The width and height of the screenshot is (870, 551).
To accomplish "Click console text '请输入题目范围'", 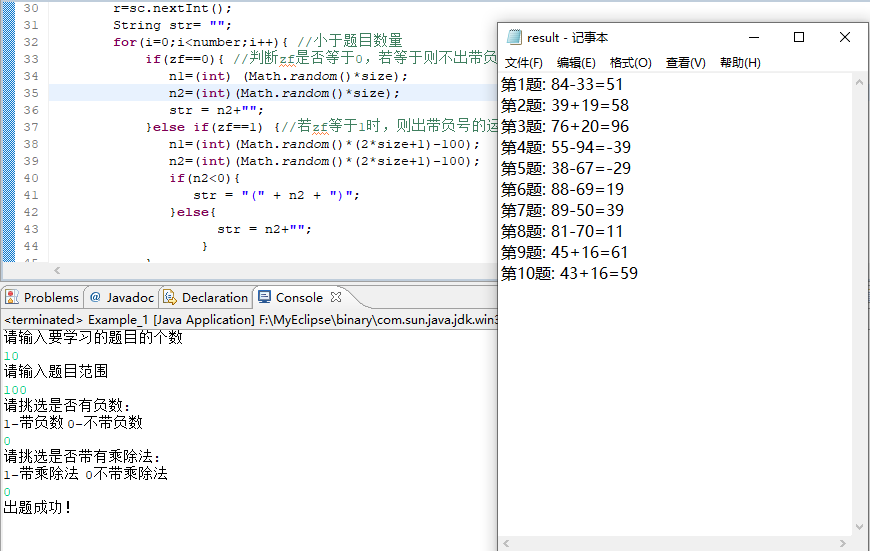I will click(55, 371).
